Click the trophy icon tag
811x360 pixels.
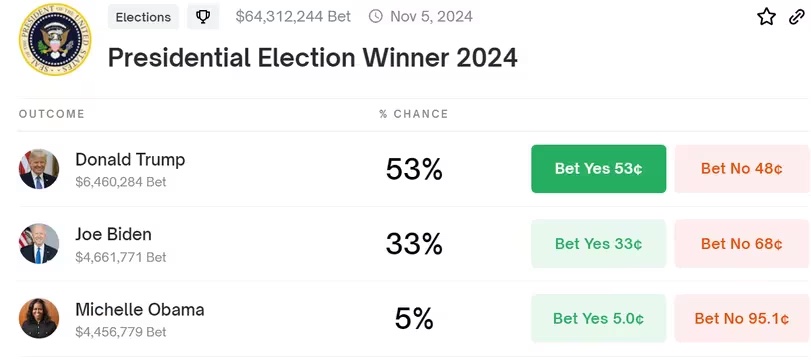203,17
